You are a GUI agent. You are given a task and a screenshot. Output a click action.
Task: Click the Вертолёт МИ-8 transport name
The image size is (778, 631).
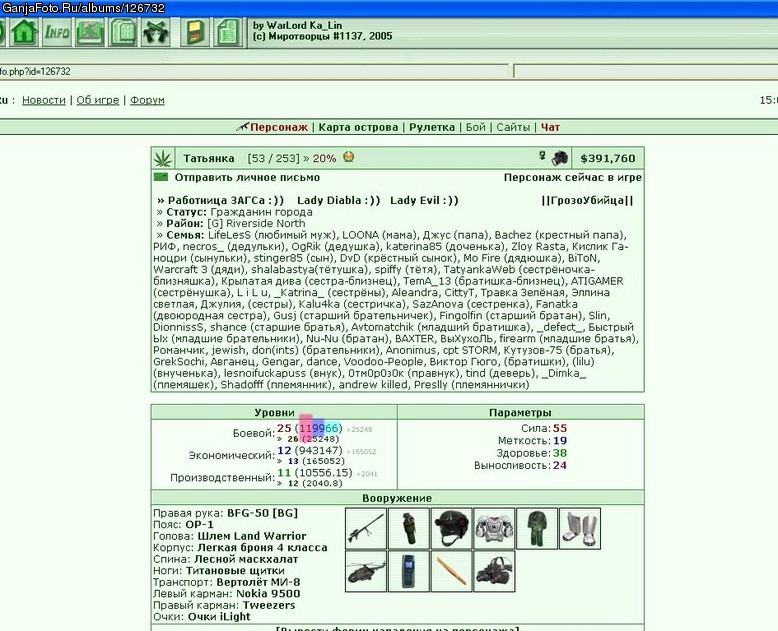click(x=259, y=582)
